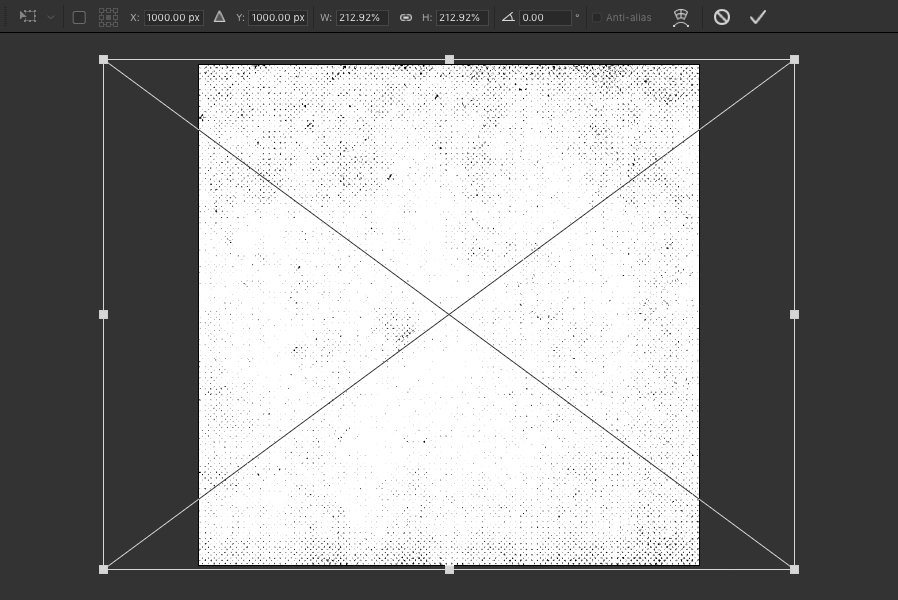Click the bottom-right transform corner handle
Viewport: 898px width, 600px height.
coord(794,569)
